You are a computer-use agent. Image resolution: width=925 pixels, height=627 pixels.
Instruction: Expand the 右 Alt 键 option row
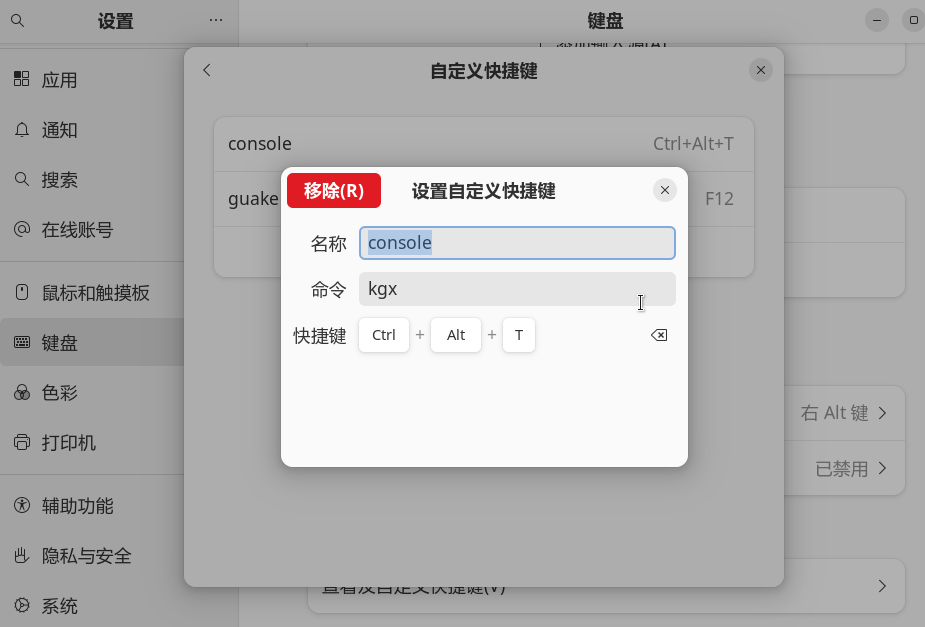tap(843, 413)
